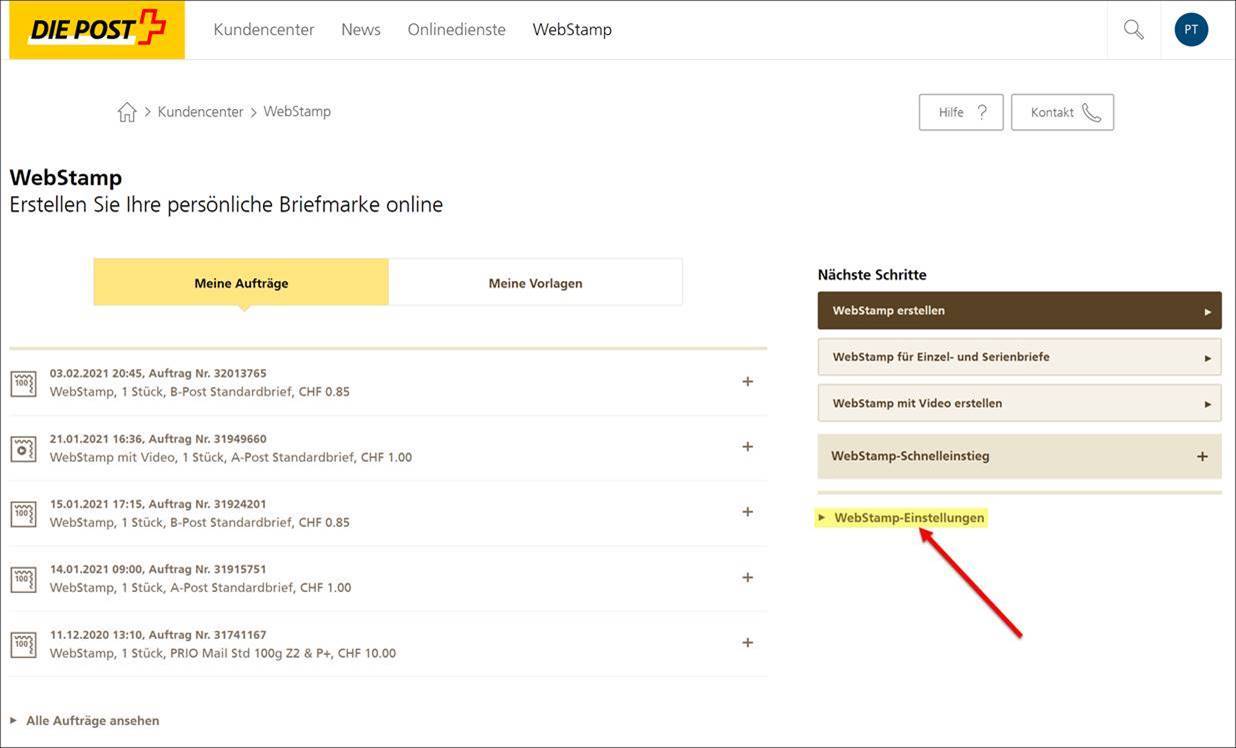Expand order Nr. 31949660 with plus
This screenshot has height=748, width=1236.
tap(747, 446)
